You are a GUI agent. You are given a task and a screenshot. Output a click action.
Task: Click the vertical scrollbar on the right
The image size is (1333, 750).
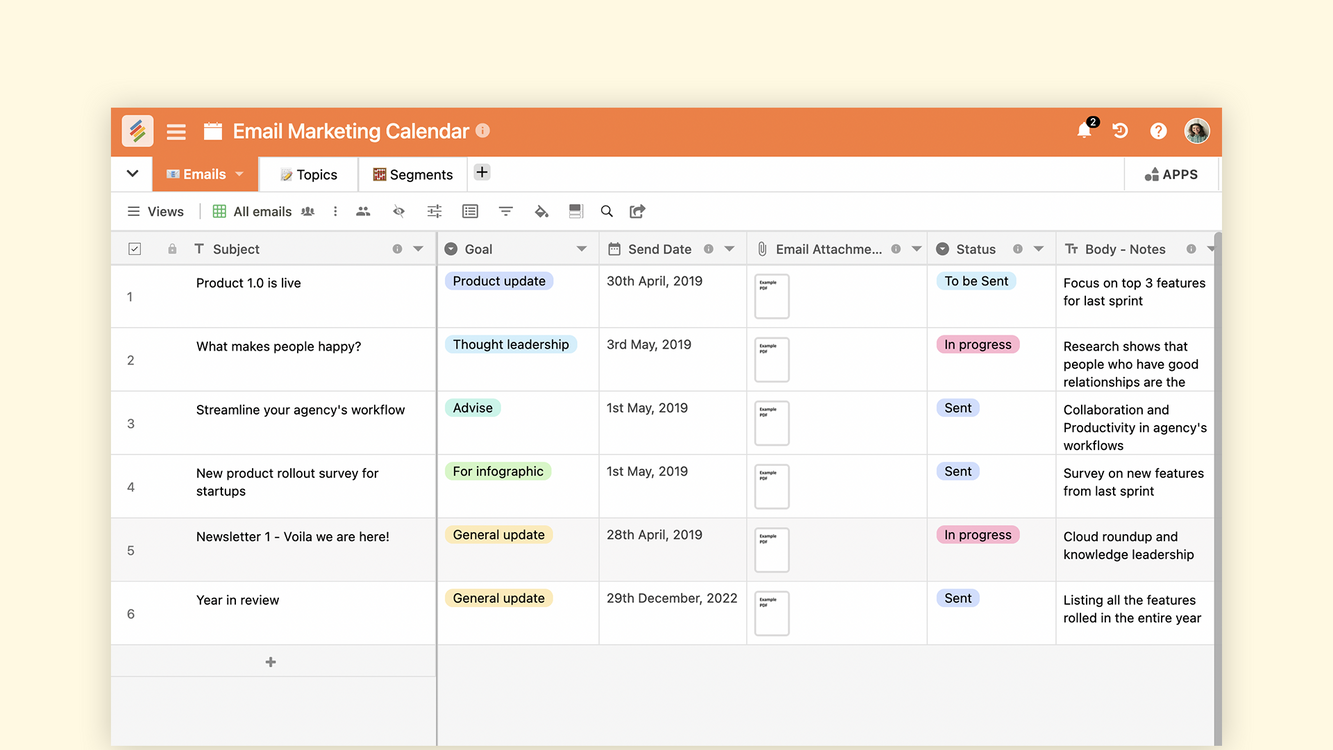(1218, 488)
